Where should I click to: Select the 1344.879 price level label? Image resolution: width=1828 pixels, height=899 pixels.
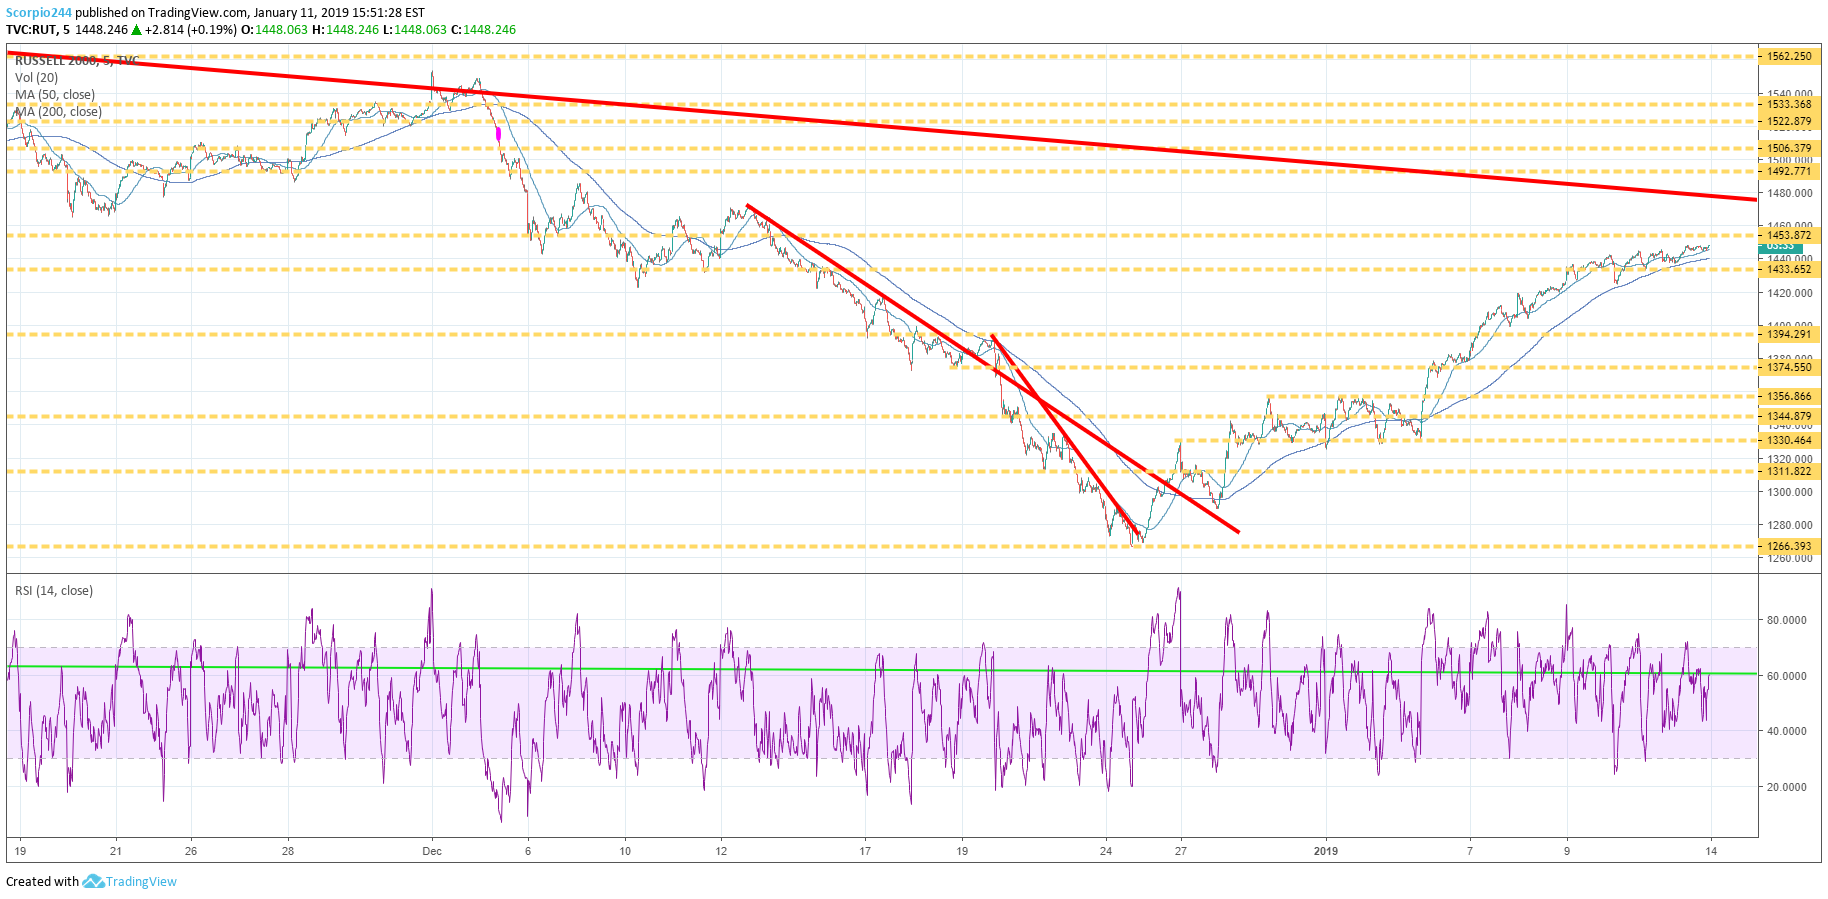(1789, 416)
